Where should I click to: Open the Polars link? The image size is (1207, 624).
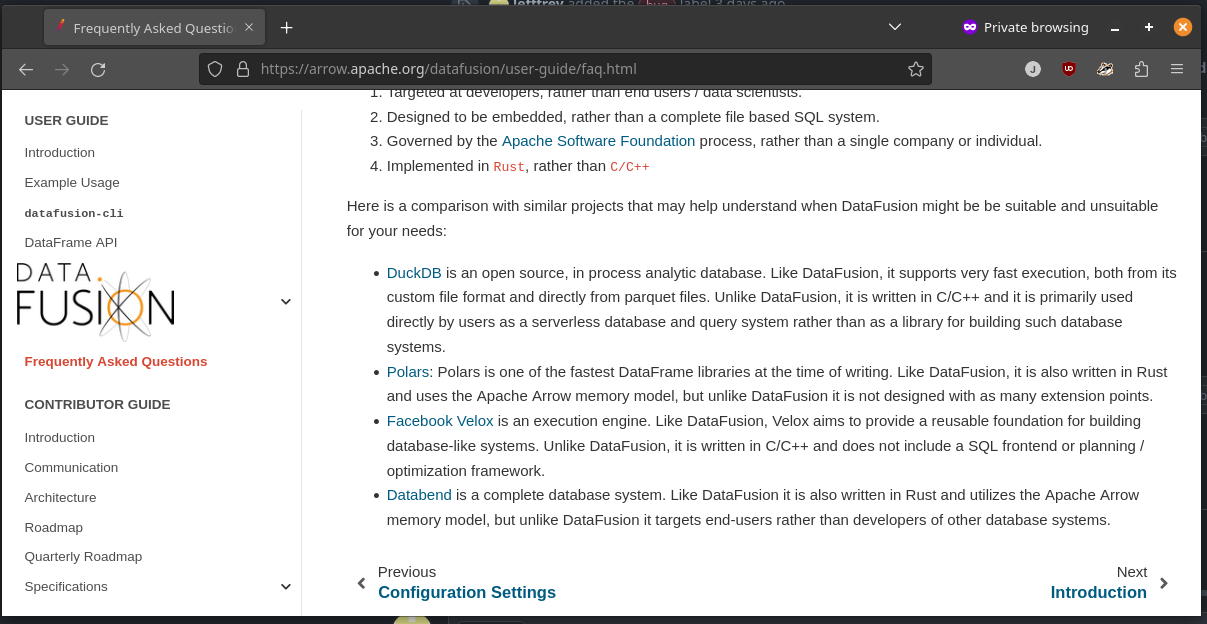point(408,372)
